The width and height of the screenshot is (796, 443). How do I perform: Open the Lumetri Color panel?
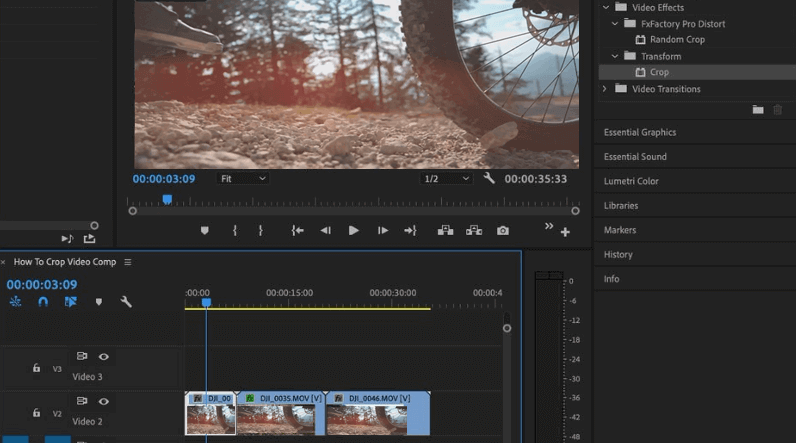[x=631, y=181]
